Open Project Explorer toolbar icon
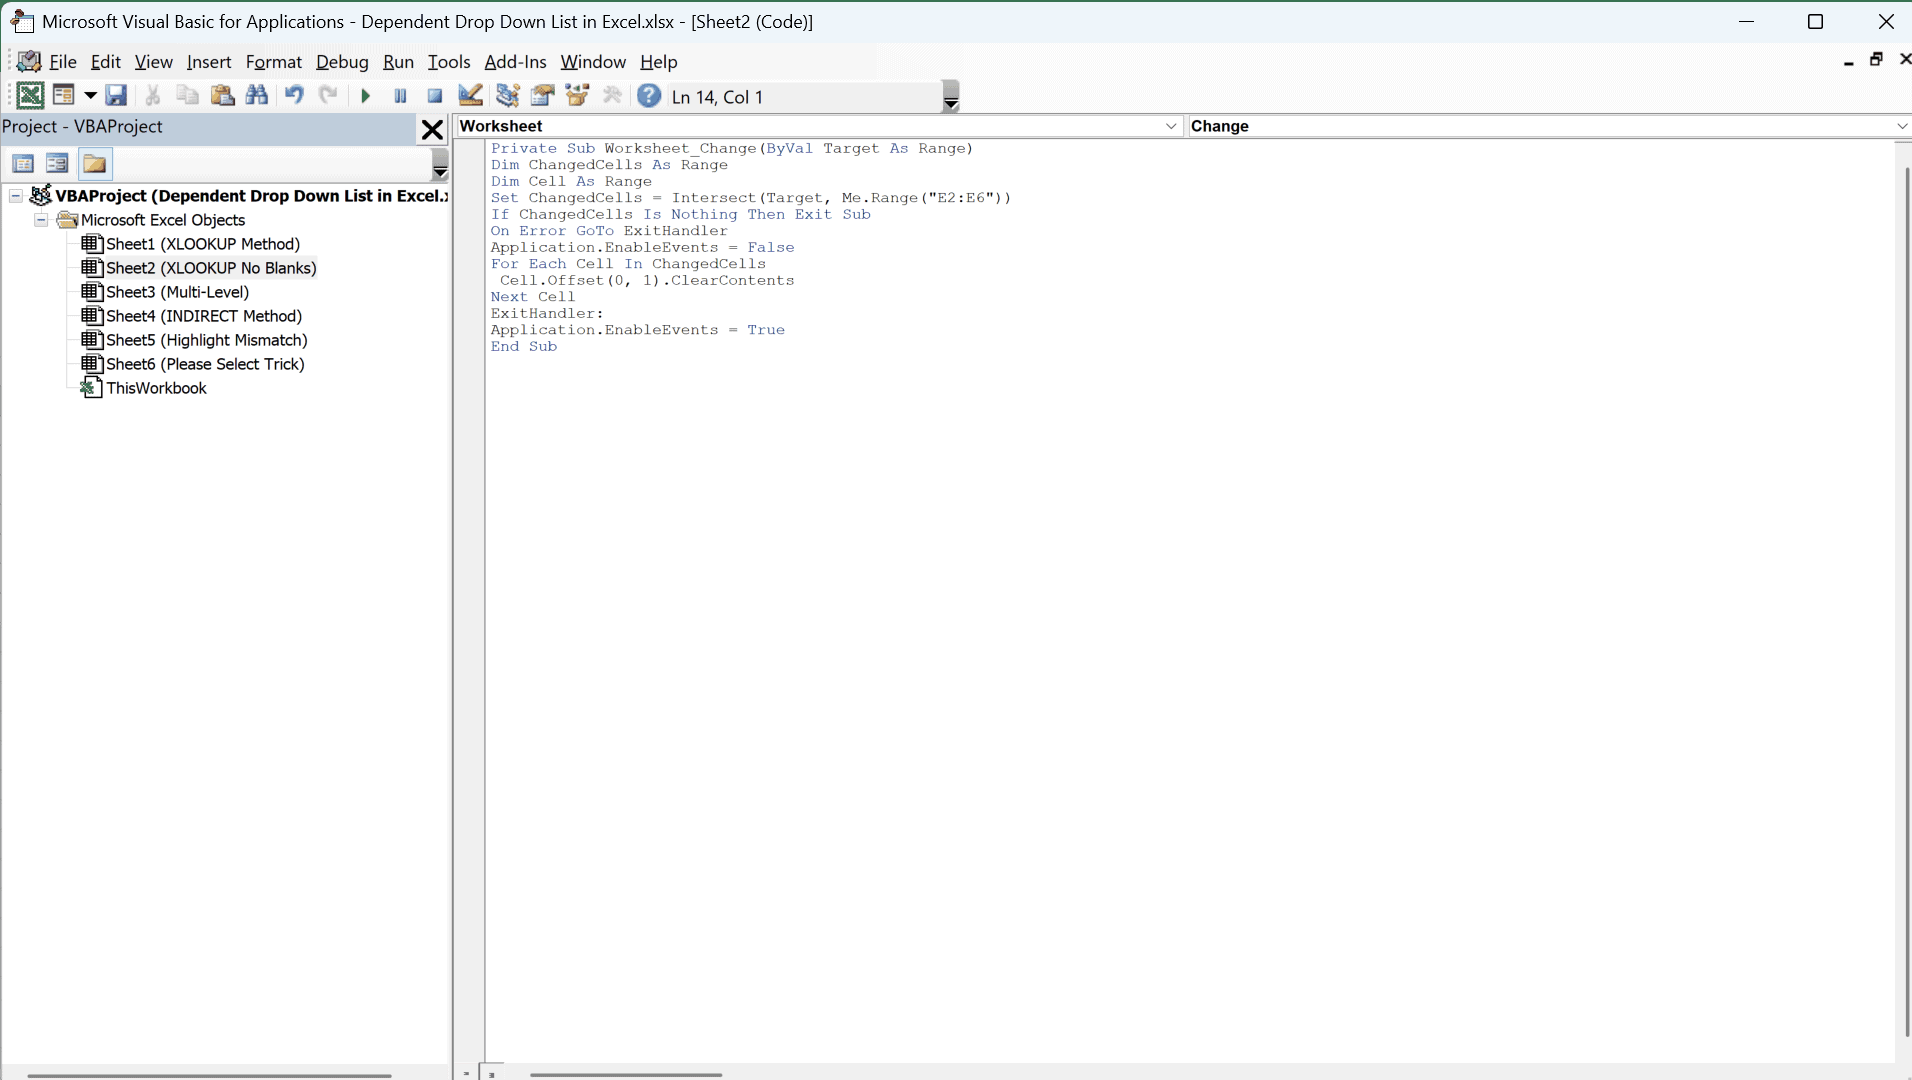This screenshot has height=1080, width=1912. coord(508,96)
